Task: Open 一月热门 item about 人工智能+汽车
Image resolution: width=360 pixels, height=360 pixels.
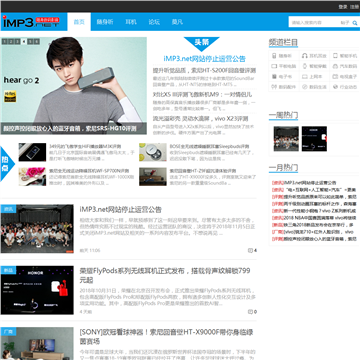Action: tap(314, 190)
